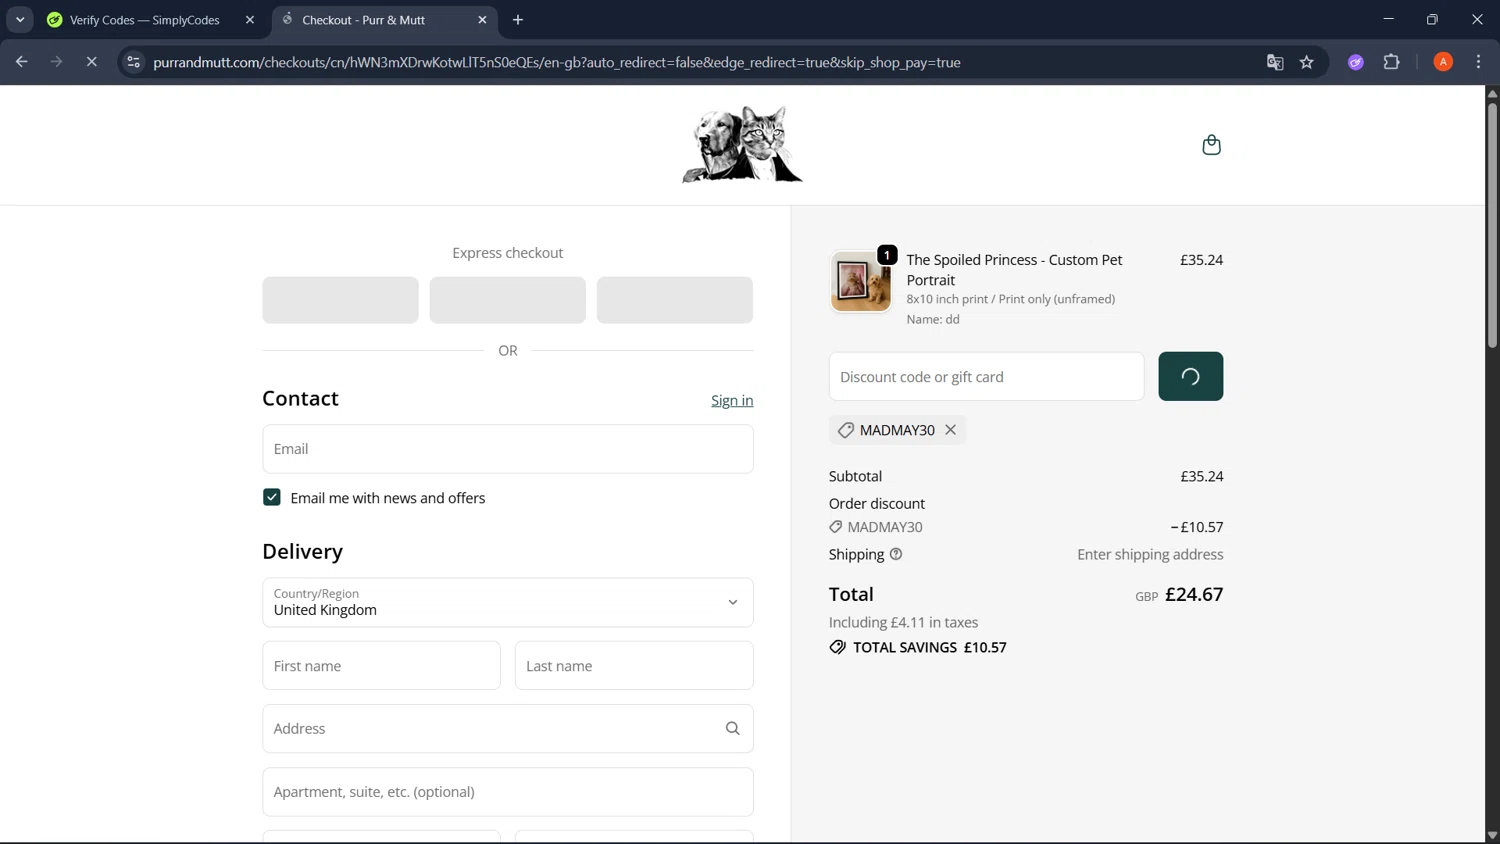Open a new browser tab
This screenshot has width=1500, height=844.
coord(518,20)
